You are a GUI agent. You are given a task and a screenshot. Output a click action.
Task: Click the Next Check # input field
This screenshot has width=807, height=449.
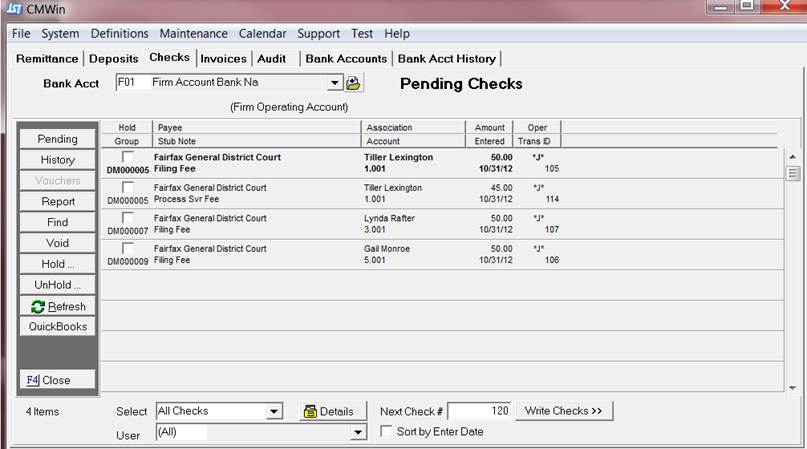[x=480, y=411]
